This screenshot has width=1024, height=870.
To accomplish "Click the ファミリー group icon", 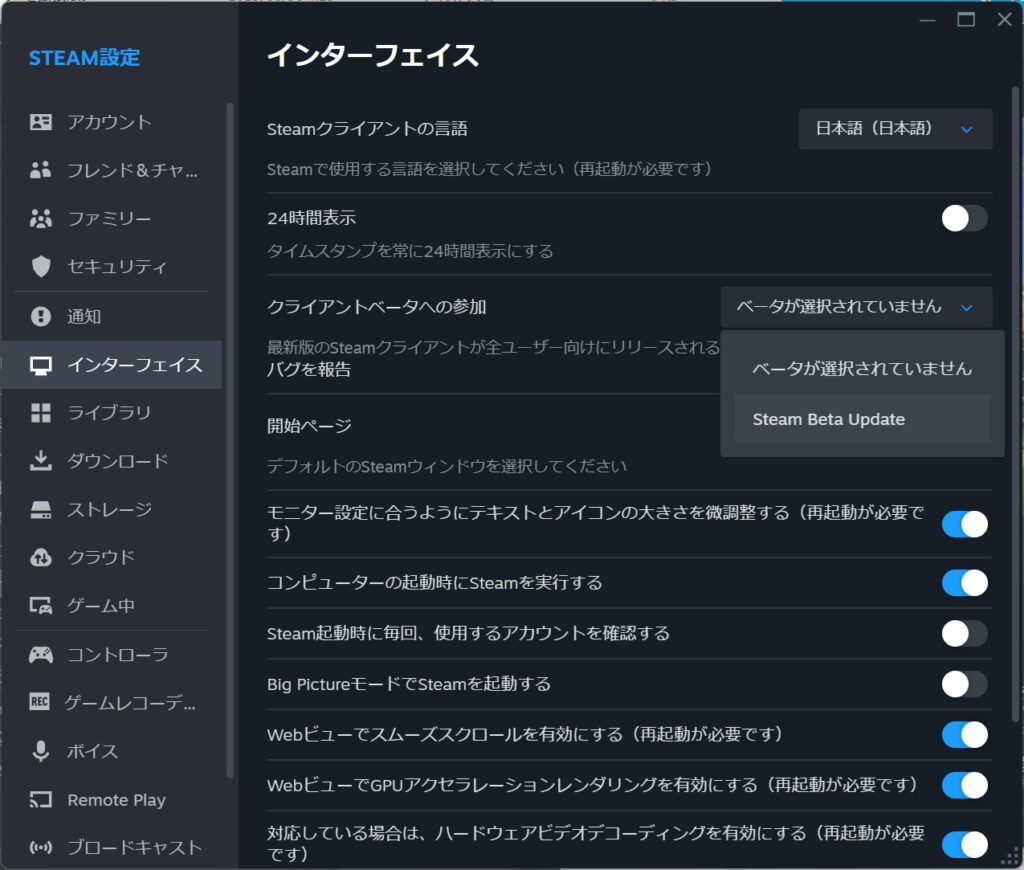I will (x=40, y=218).
